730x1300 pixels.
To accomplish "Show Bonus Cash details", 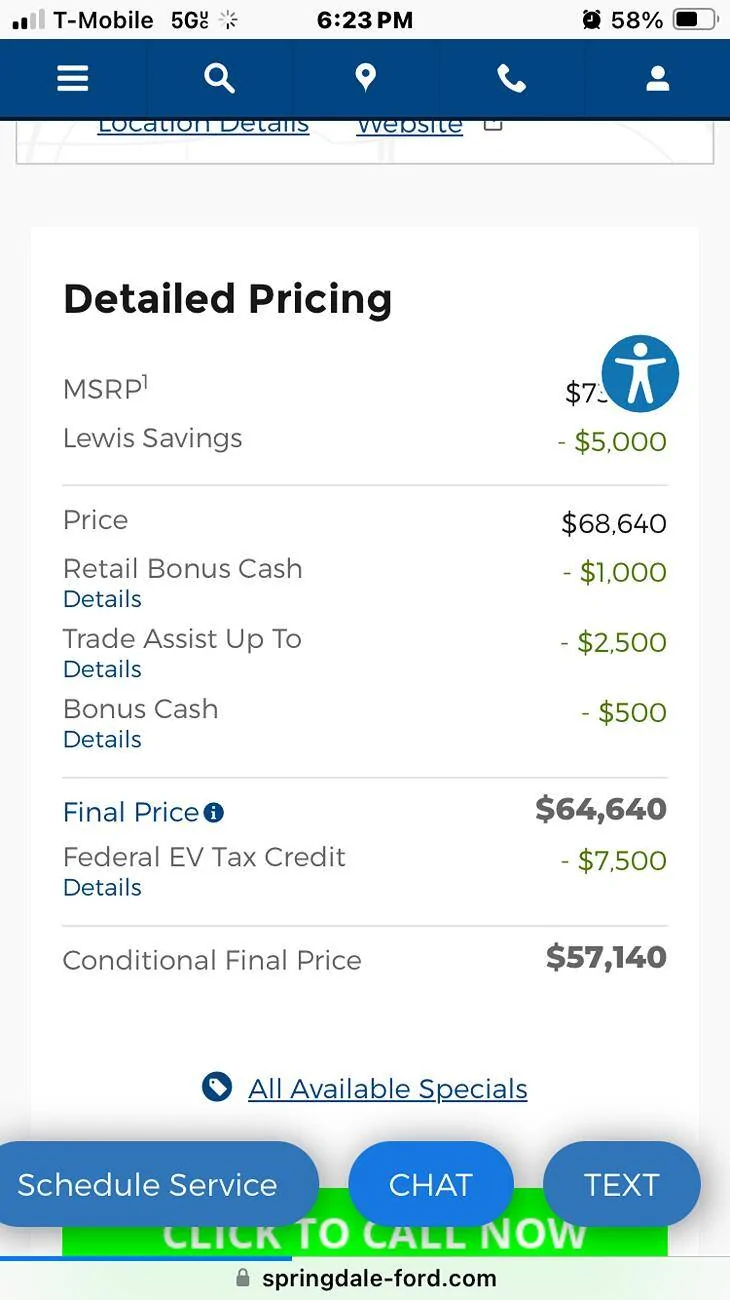I will point(102,739).
